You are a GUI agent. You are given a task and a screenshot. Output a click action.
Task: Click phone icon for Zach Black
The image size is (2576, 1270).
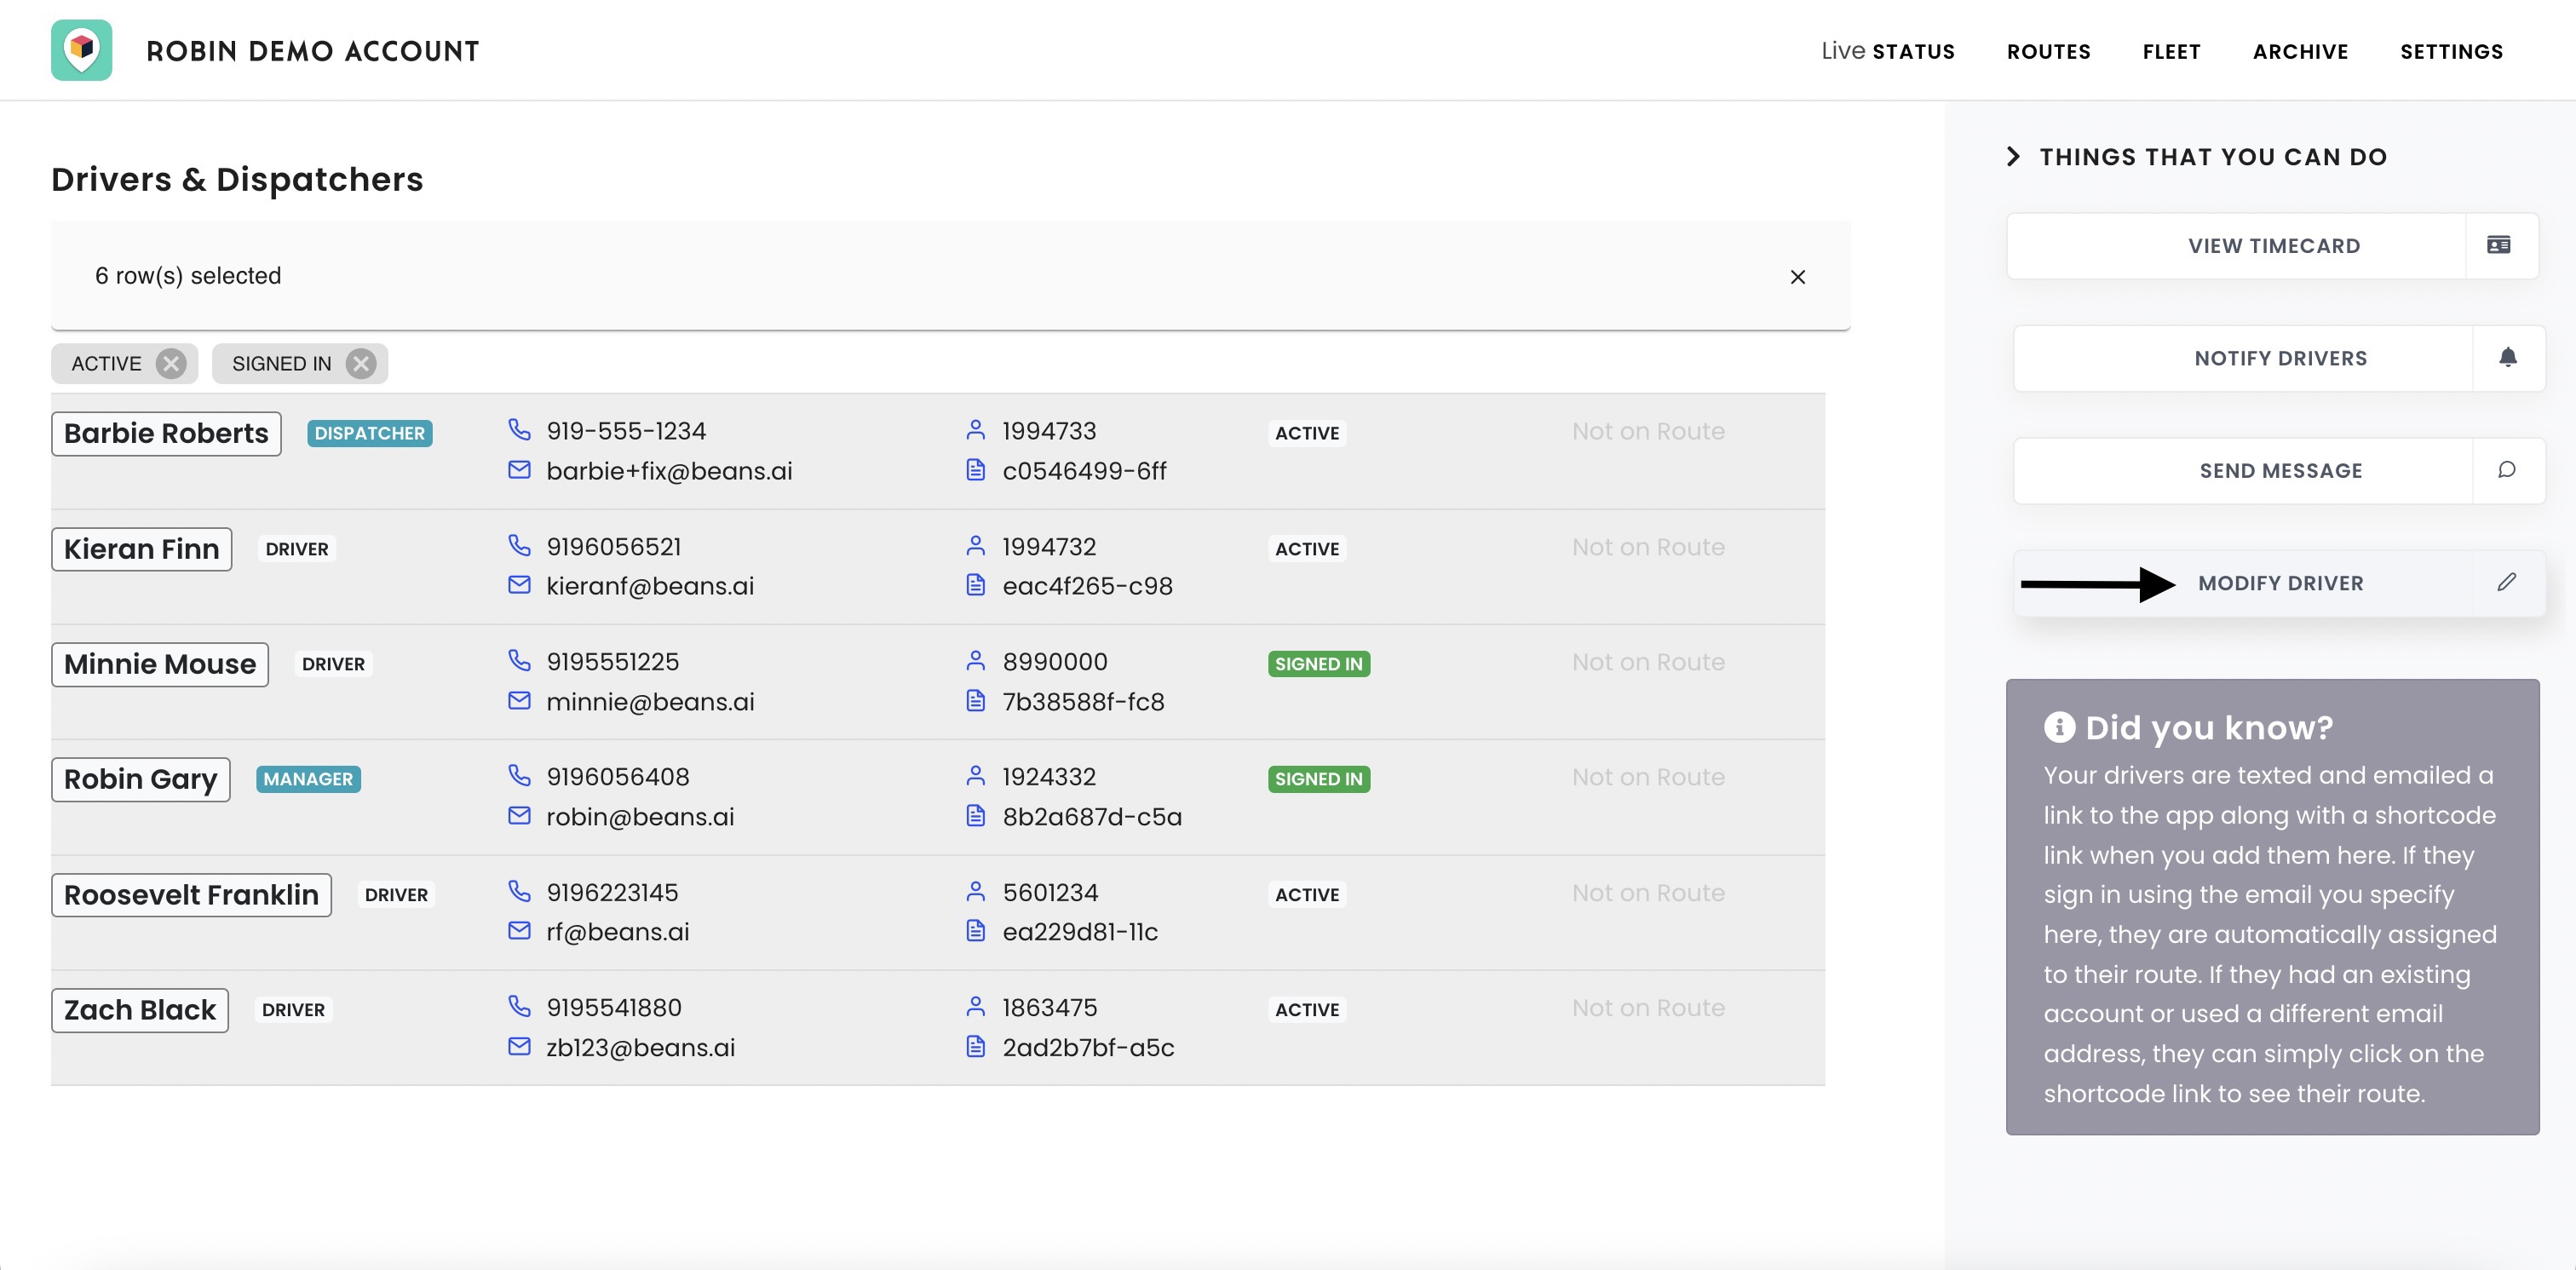519,1005
